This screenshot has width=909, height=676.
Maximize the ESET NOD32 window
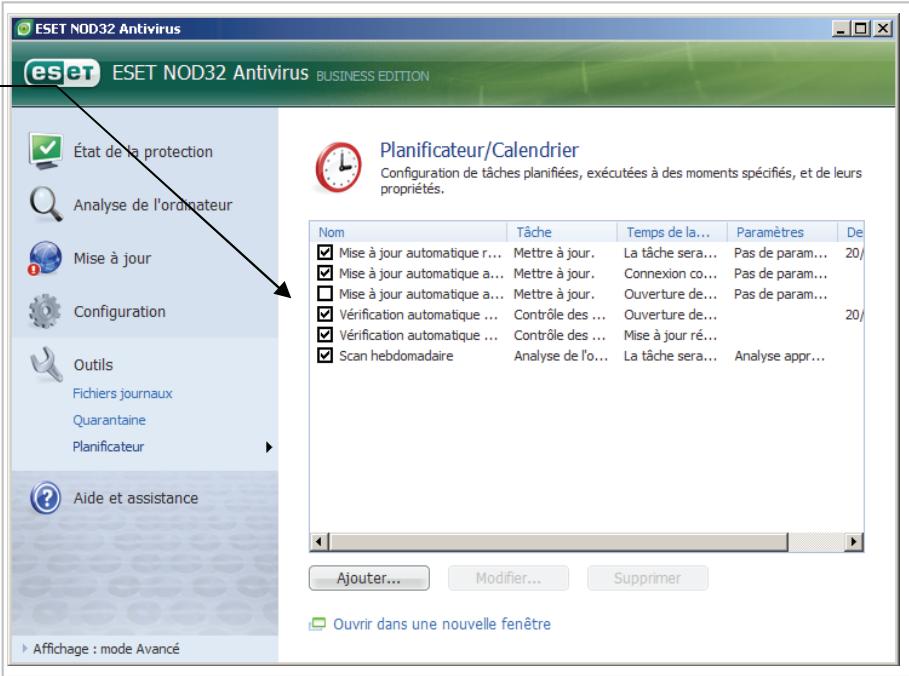[x=861, y=28]
